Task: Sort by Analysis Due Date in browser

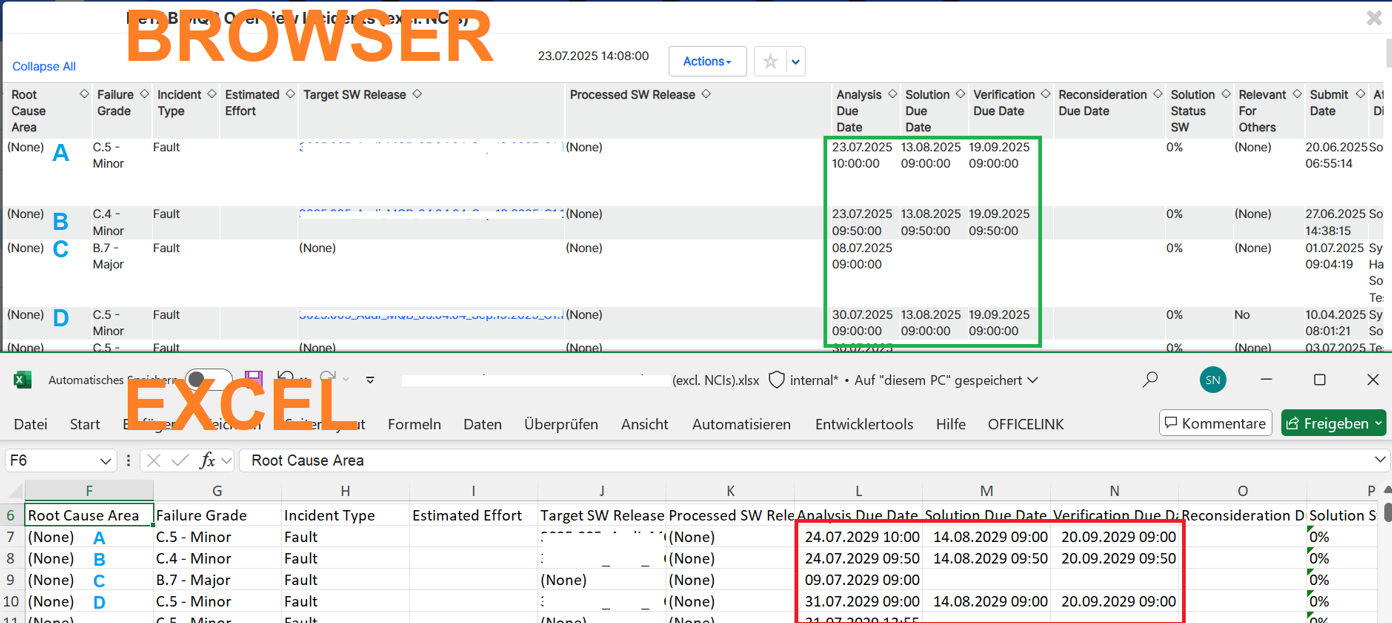Action: pos(892,94)
